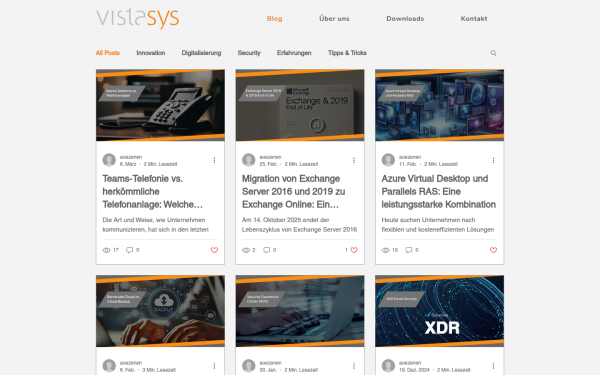Open more actions on Azure Virtual Desktop post
Screen dimensions: 600x375
pyautogui.click(x=493, y=160)
